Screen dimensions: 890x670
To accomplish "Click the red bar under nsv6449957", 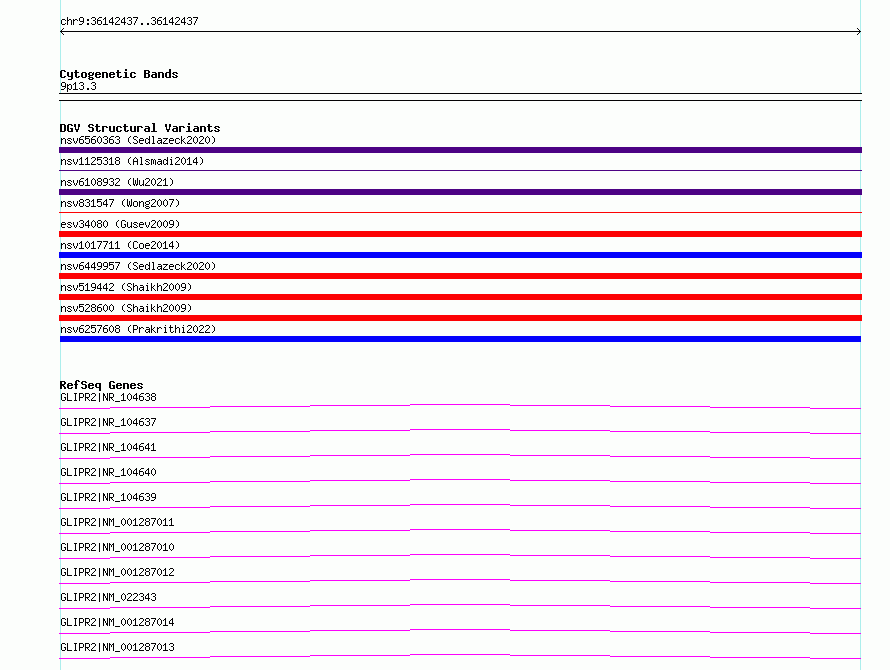I will pos(460,276).
